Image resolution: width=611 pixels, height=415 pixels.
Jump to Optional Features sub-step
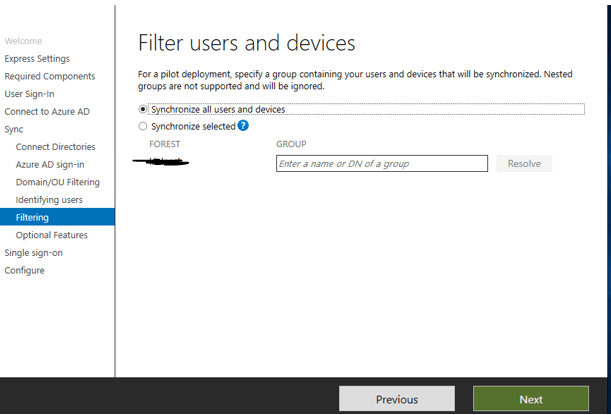coord(51,235)
